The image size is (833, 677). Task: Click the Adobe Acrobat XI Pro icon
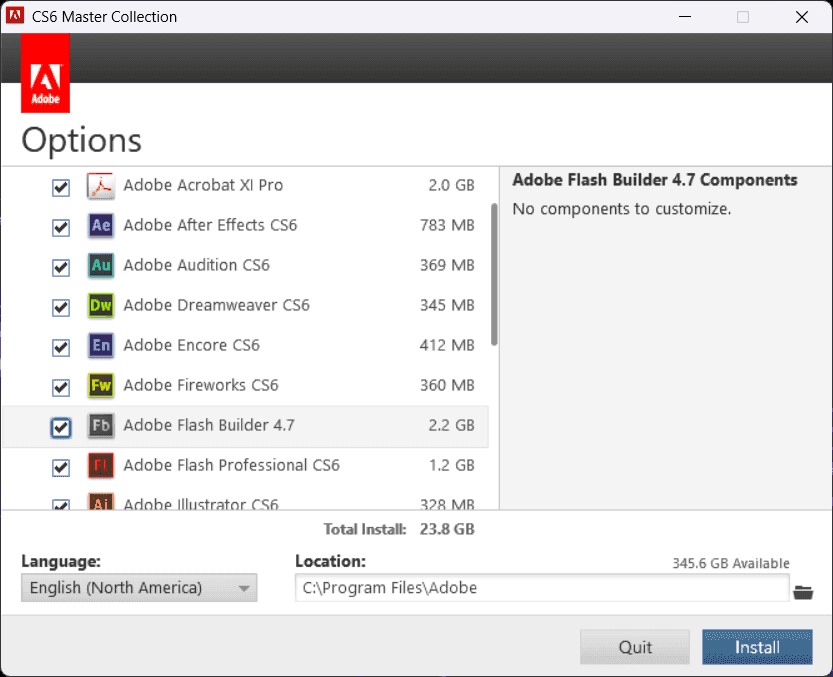(x=101, y=186)
